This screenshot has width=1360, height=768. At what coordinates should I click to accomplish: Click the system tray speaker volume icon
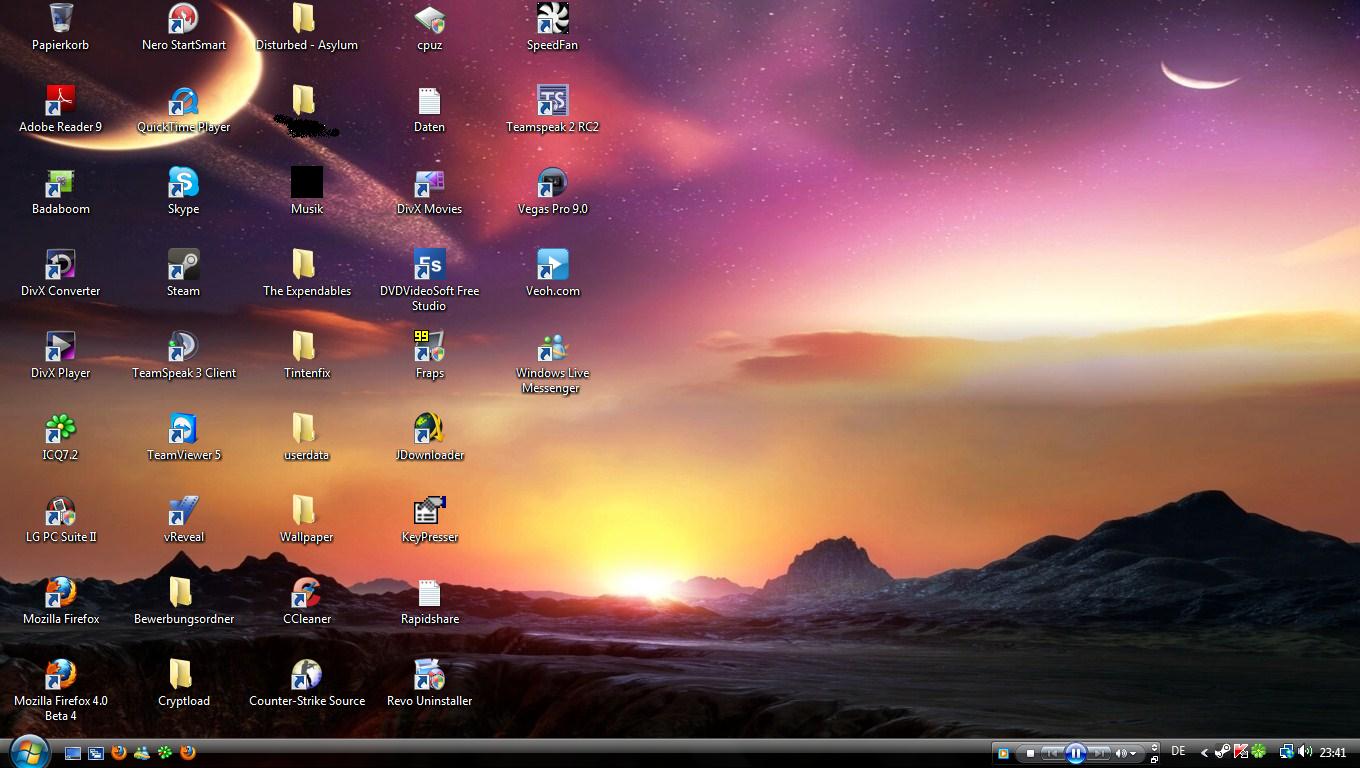tap(1305, 752)
